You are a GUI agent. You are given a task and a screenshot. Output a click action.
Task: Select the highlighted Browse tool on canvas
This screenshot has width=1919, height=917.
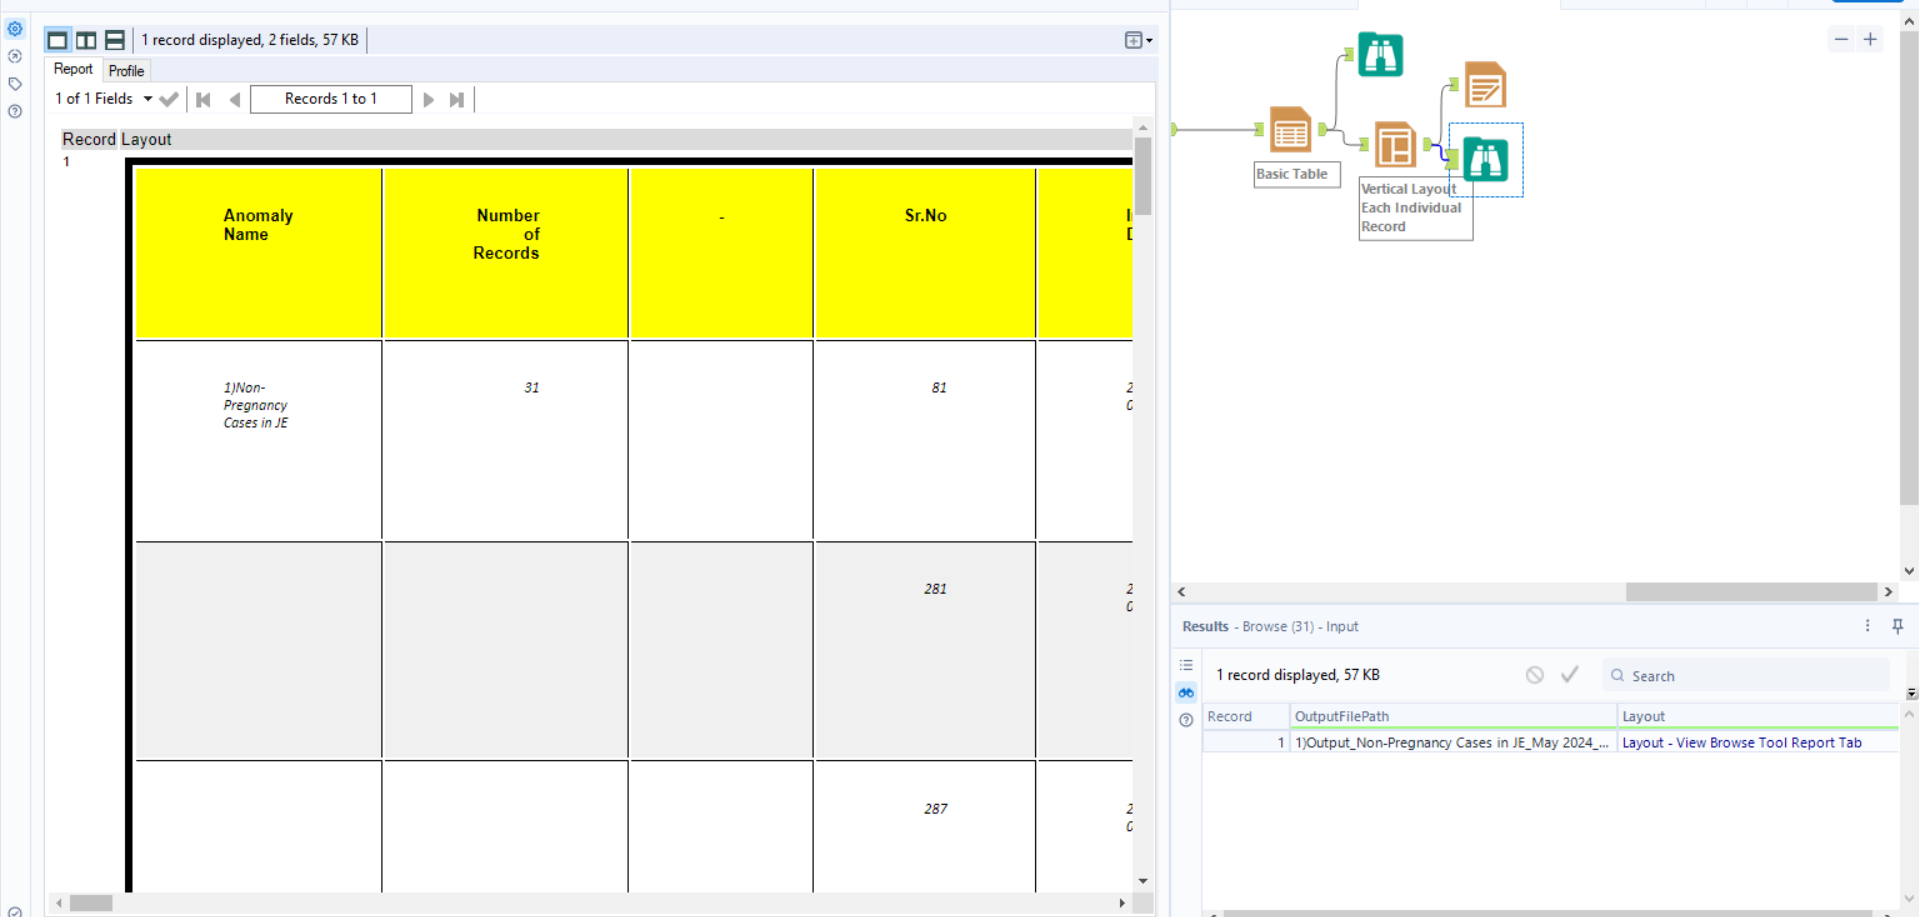(1486, 159)
